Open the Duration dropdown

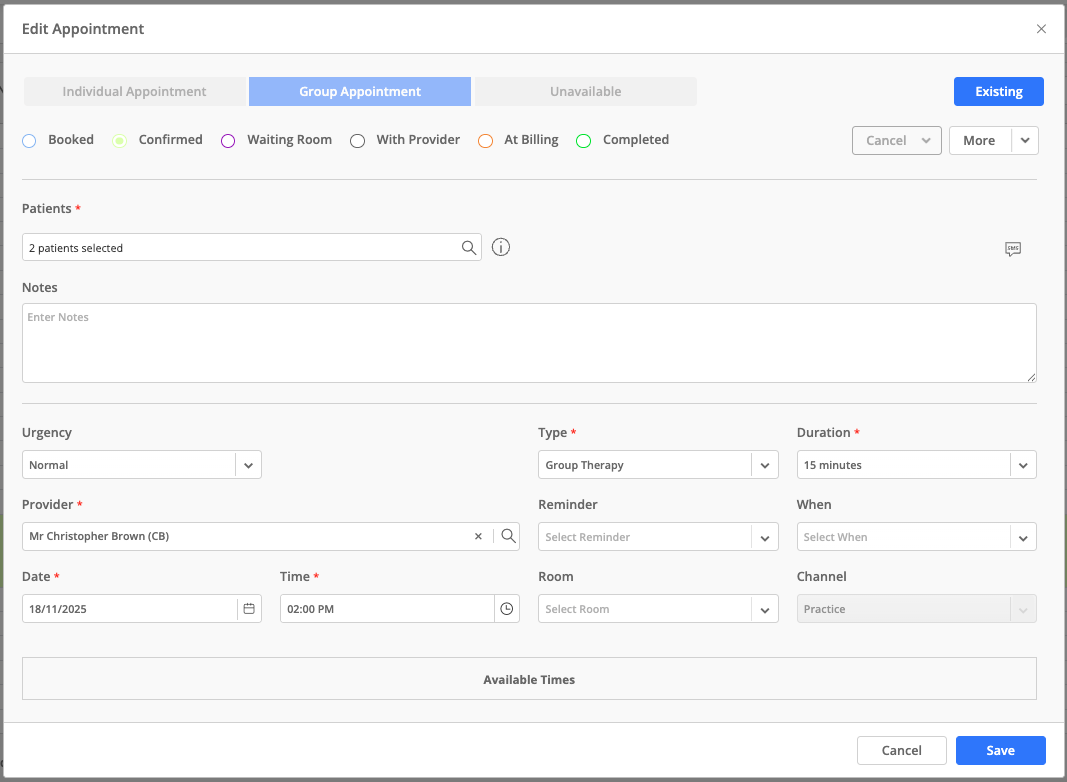pos(1023,465)
